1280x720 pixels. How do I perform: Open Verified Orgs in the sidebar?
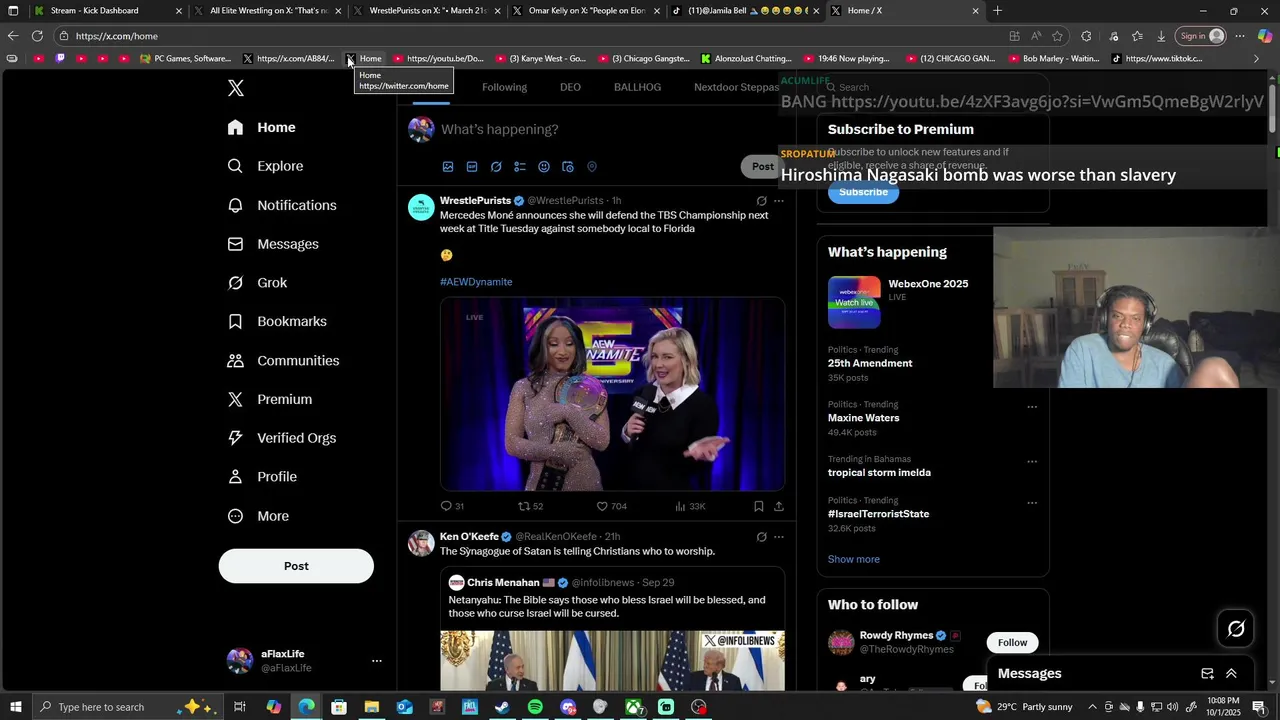point(282,438)
